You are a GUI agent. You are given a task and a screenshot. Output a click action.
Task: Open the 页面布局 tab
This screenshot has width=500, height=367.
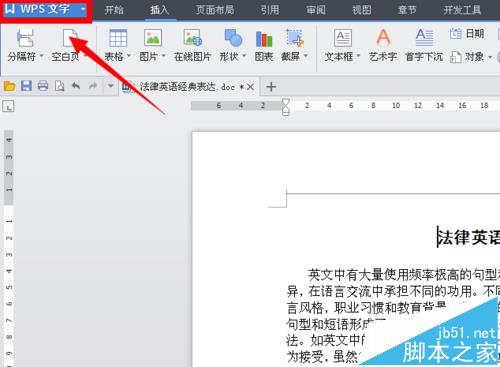coord(215,10)
